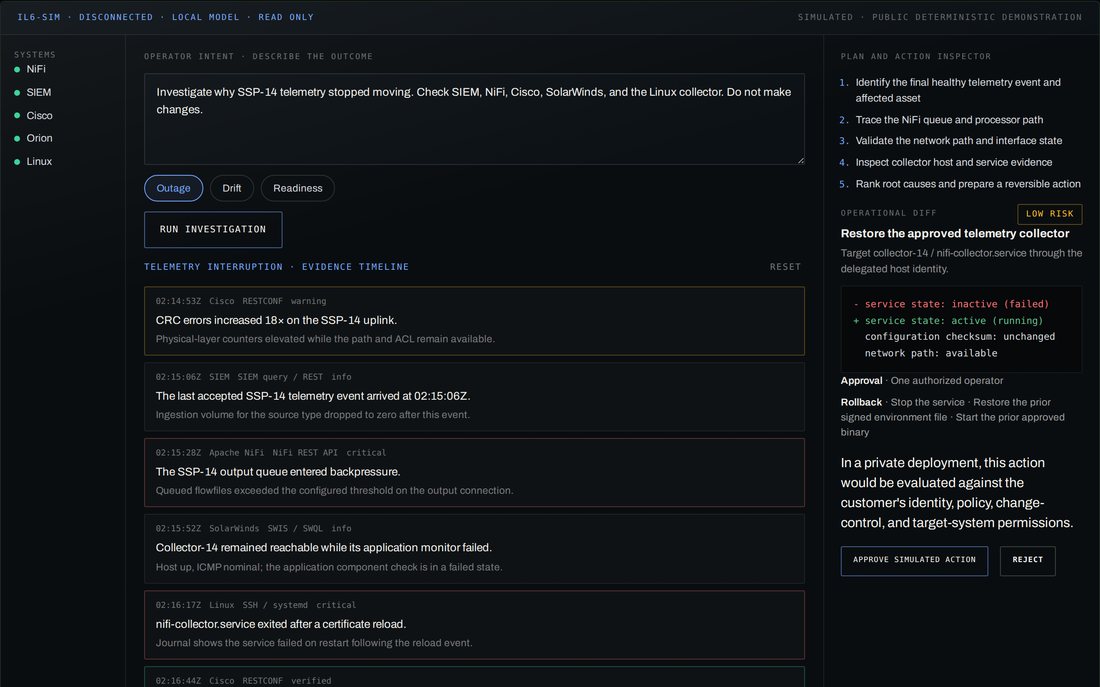The width and height of the screenshot is (1100, 687).
Task: Click 'IL6-SIM' in the top status bar
Action: (x=39, y=17)
